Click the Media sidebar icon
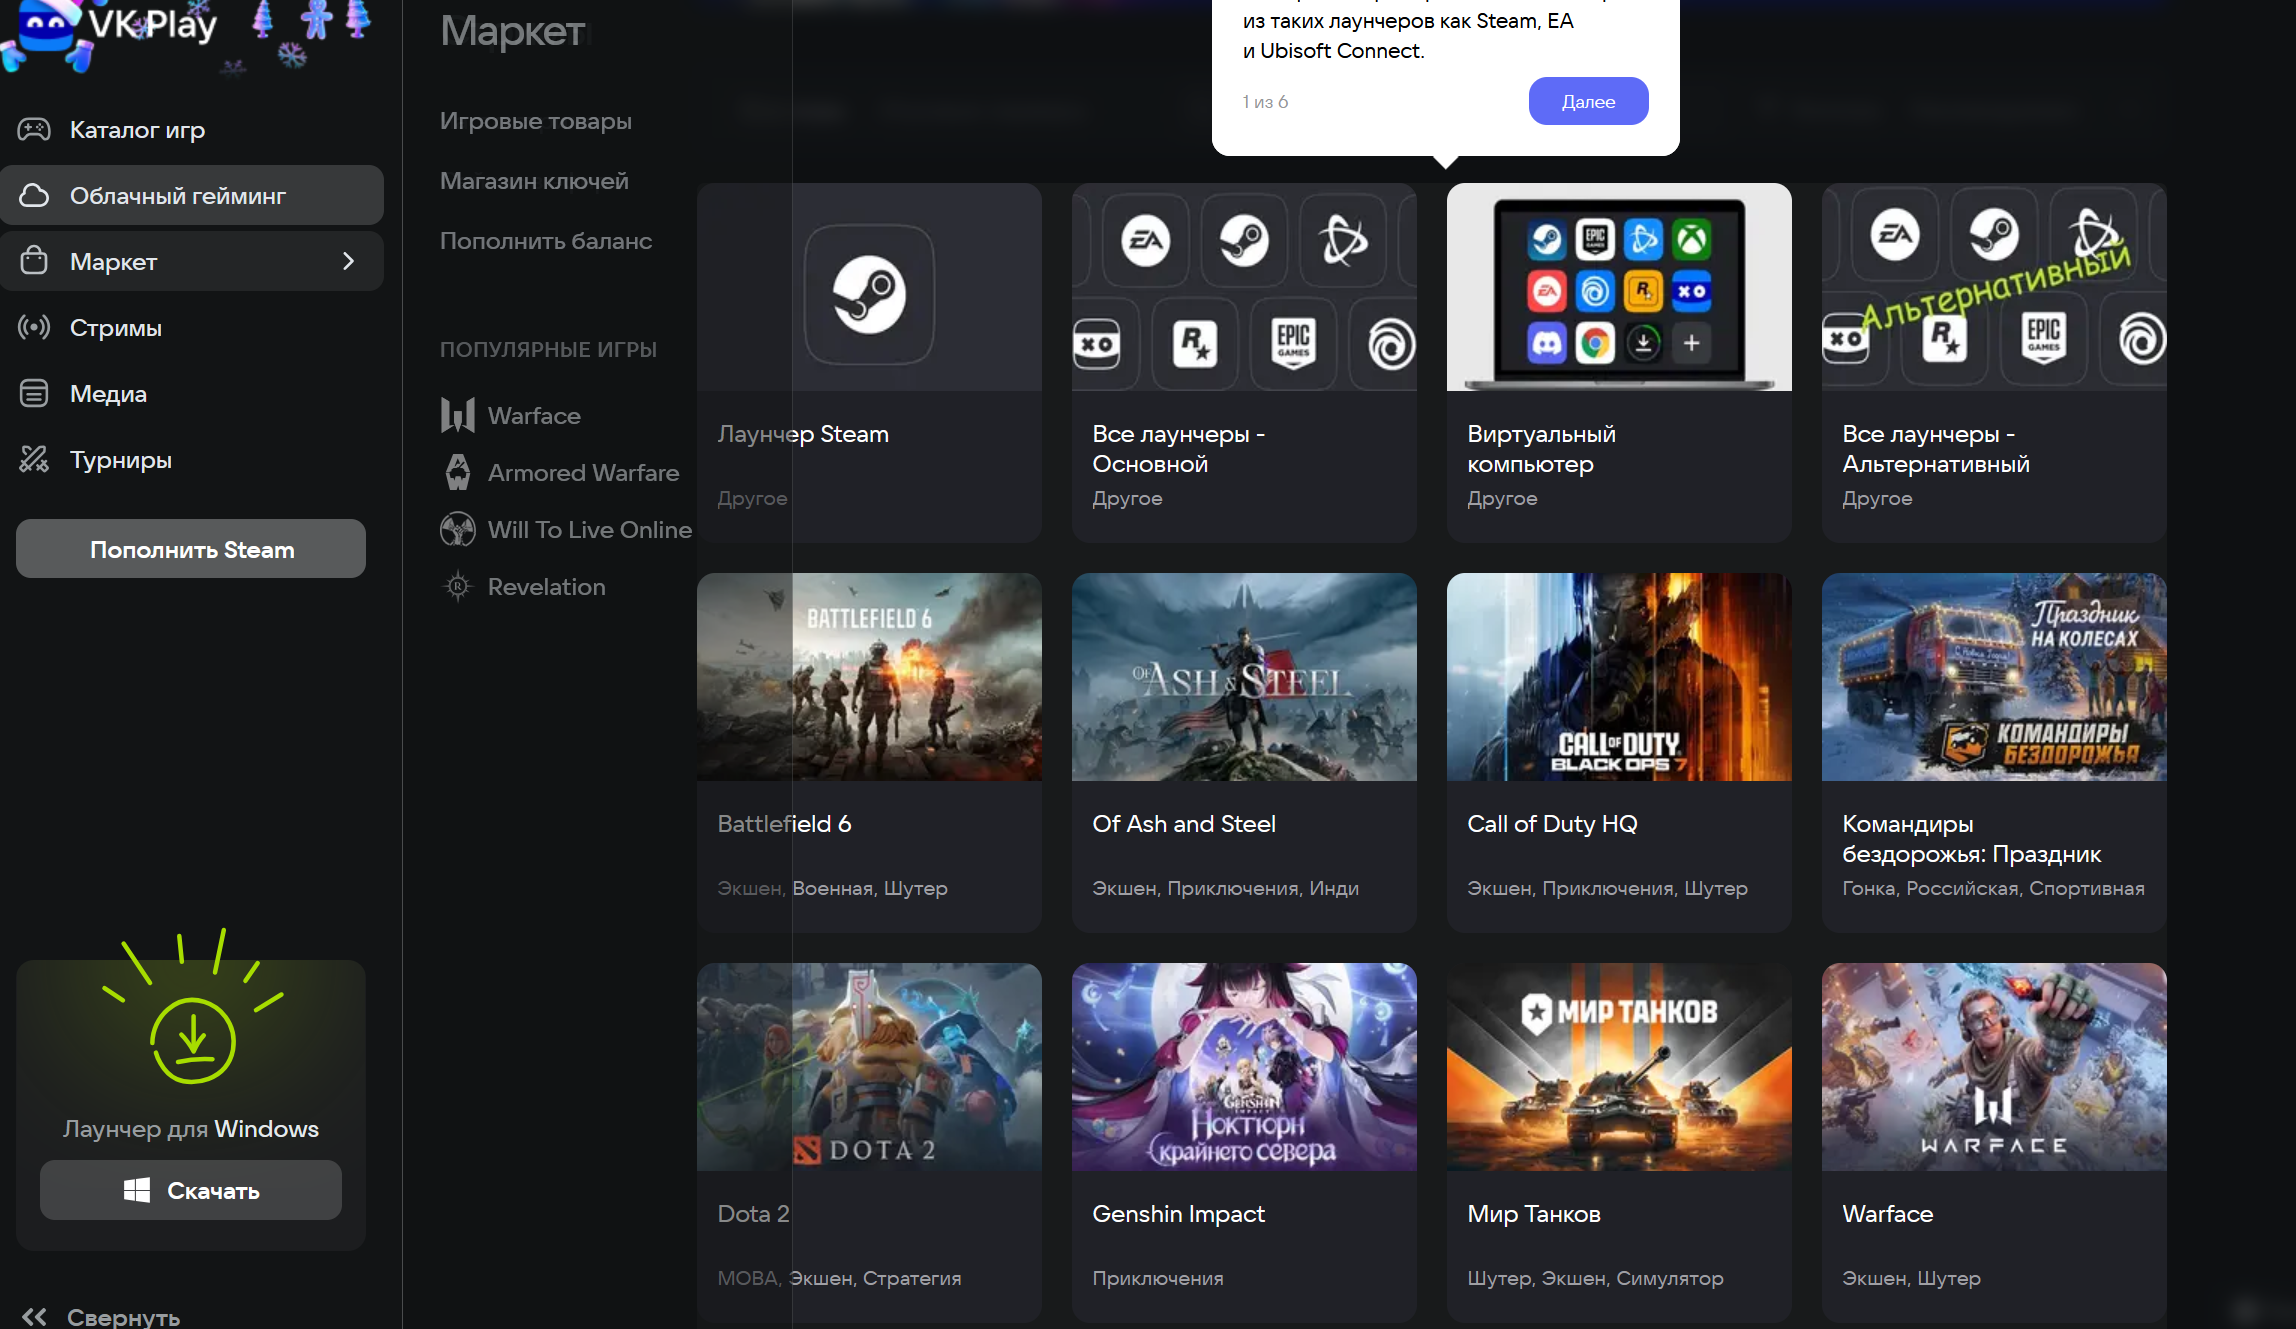 tap(34, 394)
